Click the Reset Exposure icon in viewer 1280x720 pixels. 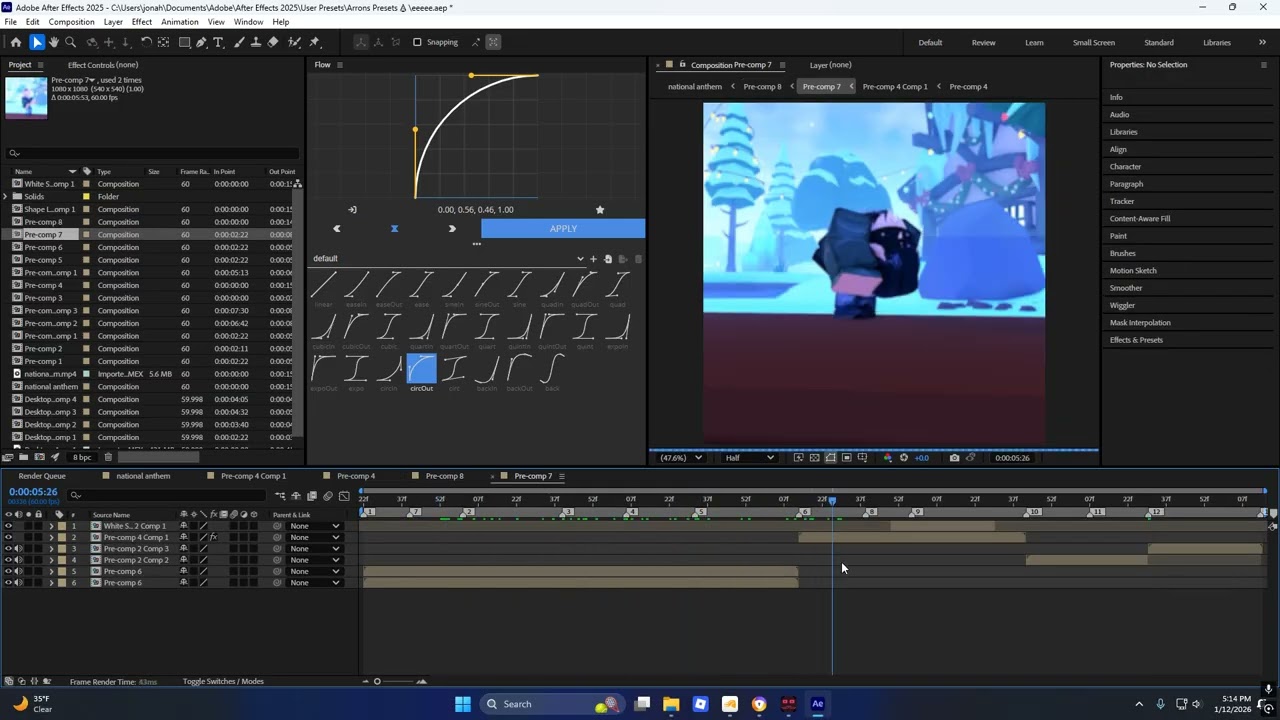click(904, 458)
